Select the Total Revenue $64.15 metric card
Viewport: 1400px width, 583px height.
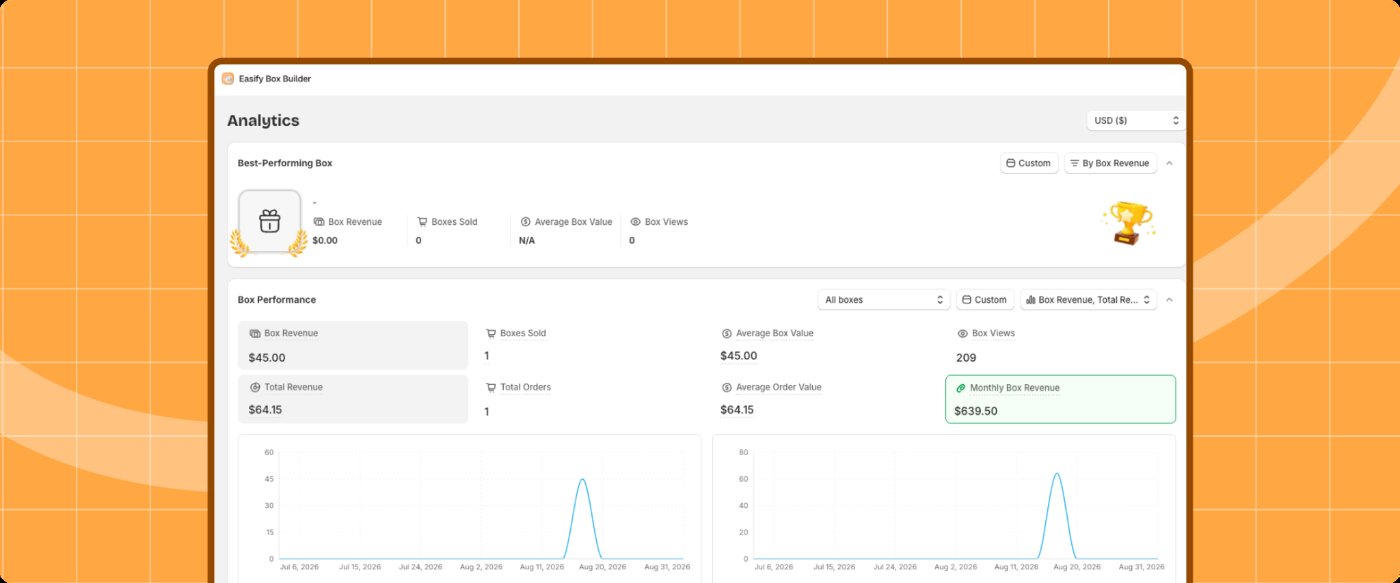tap(353, 399)
